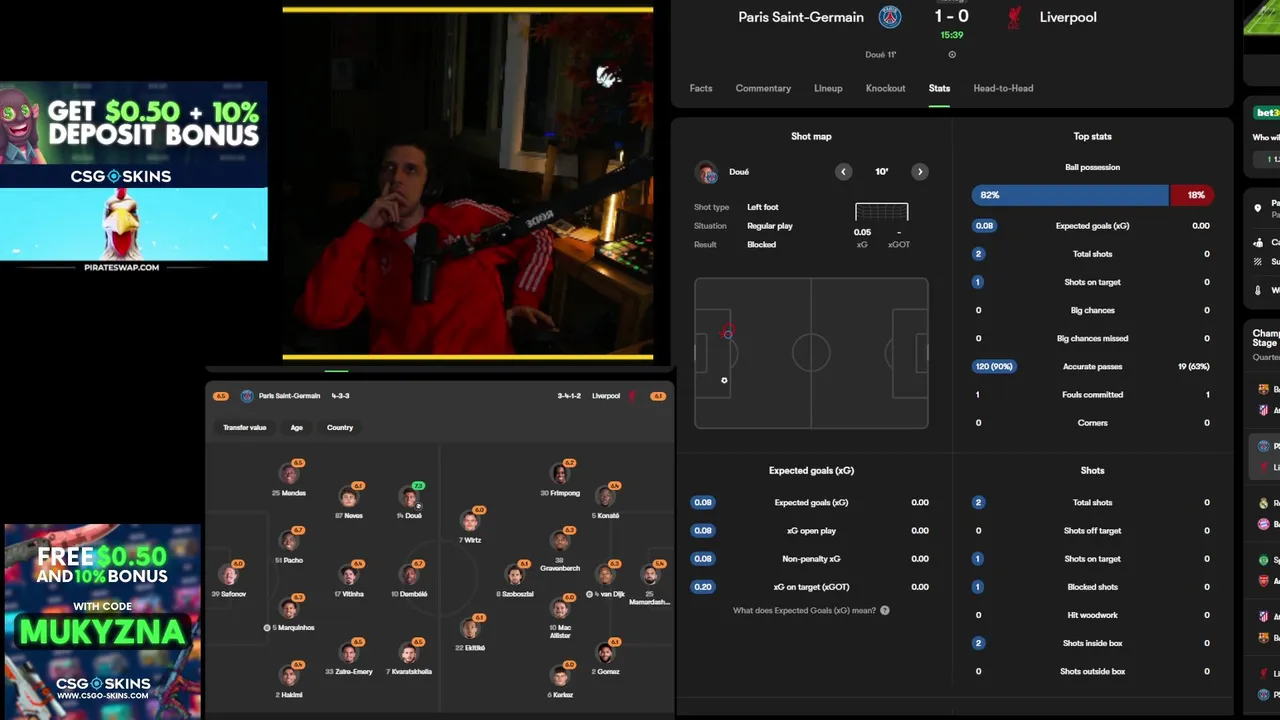Select player Marquinhos in the lineup
The height and width of the screenshot is (720, 1280).
coord(289,613)
